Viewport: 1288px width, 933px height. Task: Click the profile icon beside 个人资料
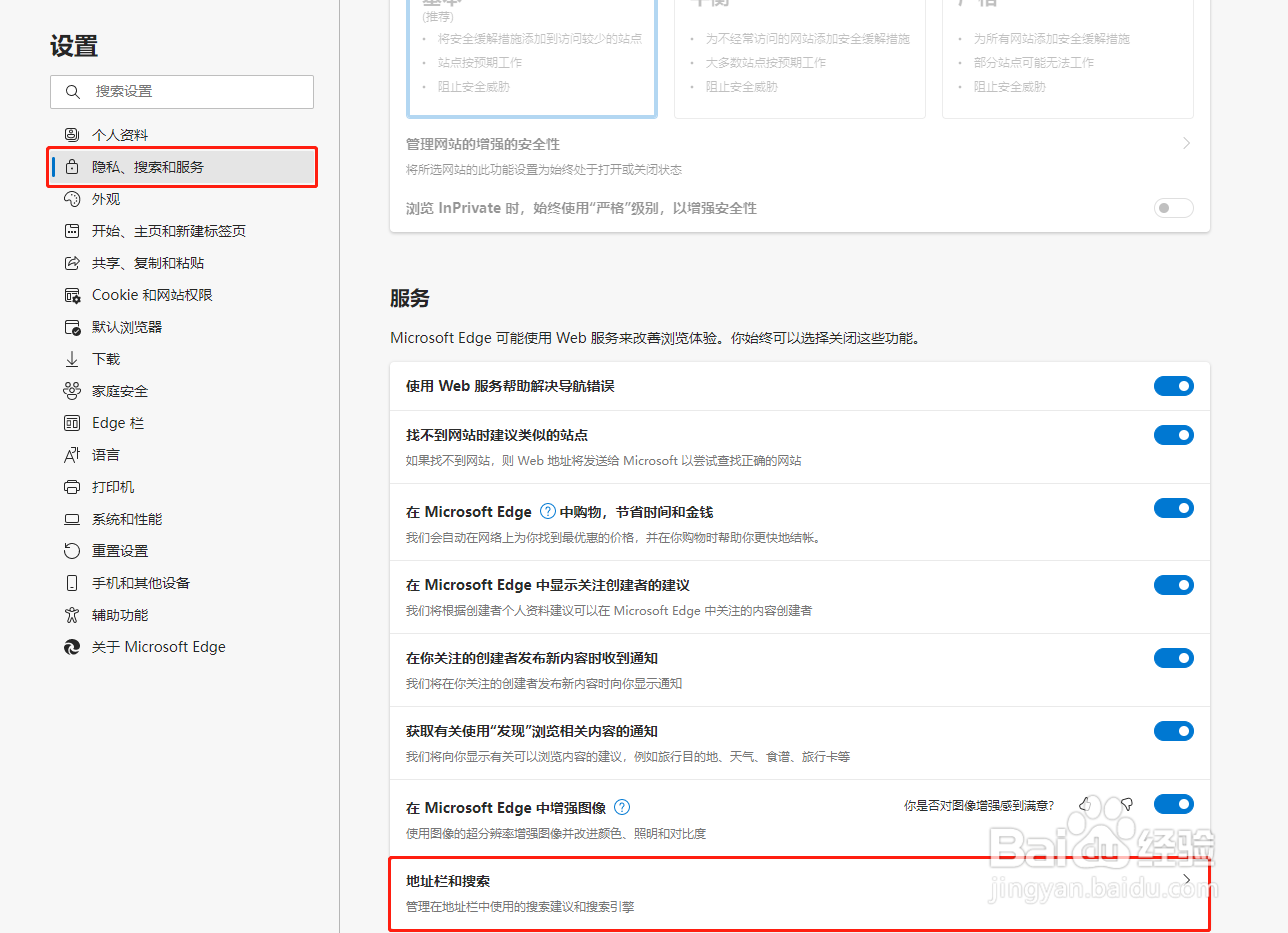[x=72, y=135]
